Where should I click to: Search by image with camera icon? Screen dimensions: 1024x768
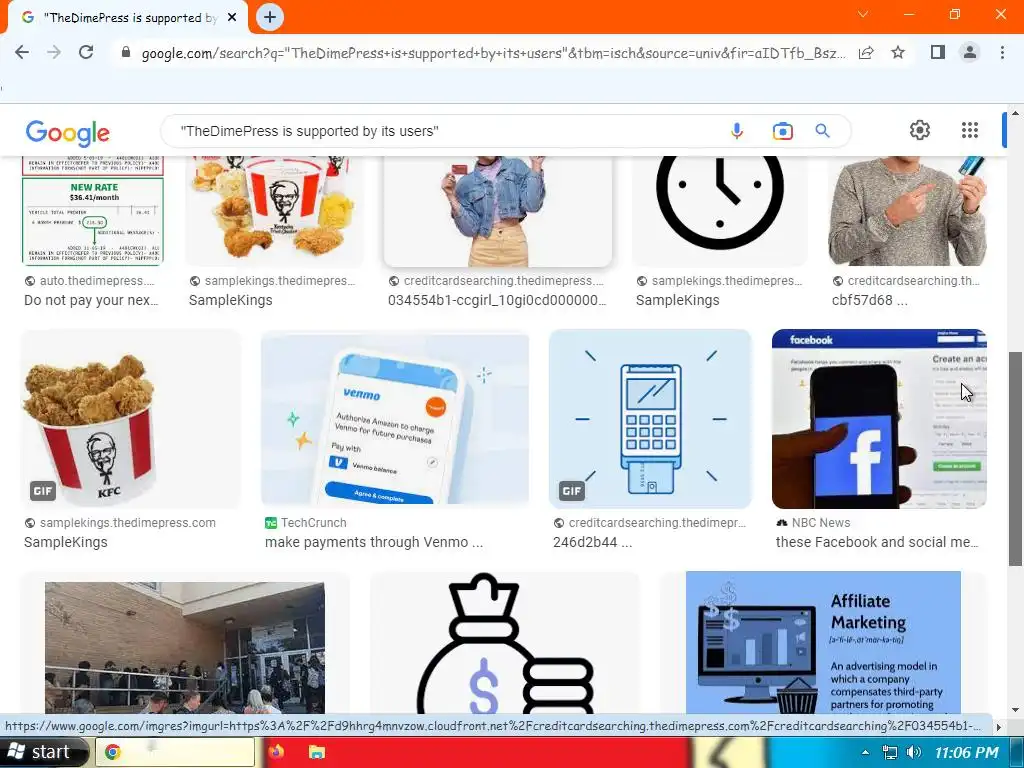coord(782,131)
